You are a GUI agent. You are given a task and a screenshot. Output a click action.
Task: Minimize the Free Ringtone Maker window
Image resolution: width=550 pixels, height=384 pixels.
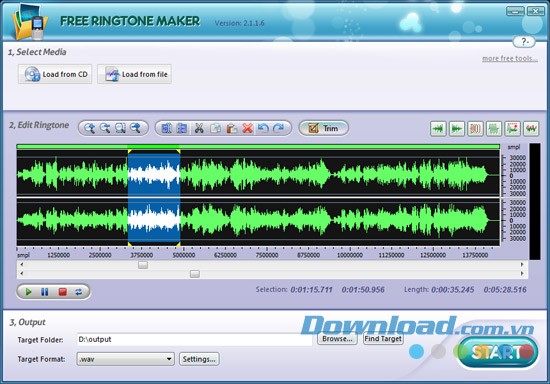tap(515, 11)
